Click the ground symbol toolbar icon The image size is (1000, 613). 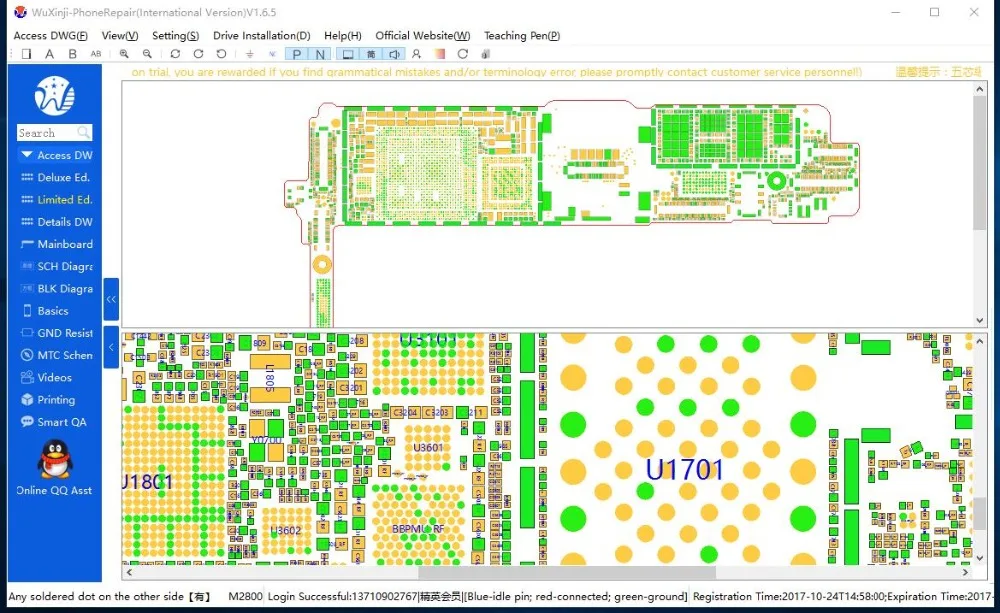point(249,54)
